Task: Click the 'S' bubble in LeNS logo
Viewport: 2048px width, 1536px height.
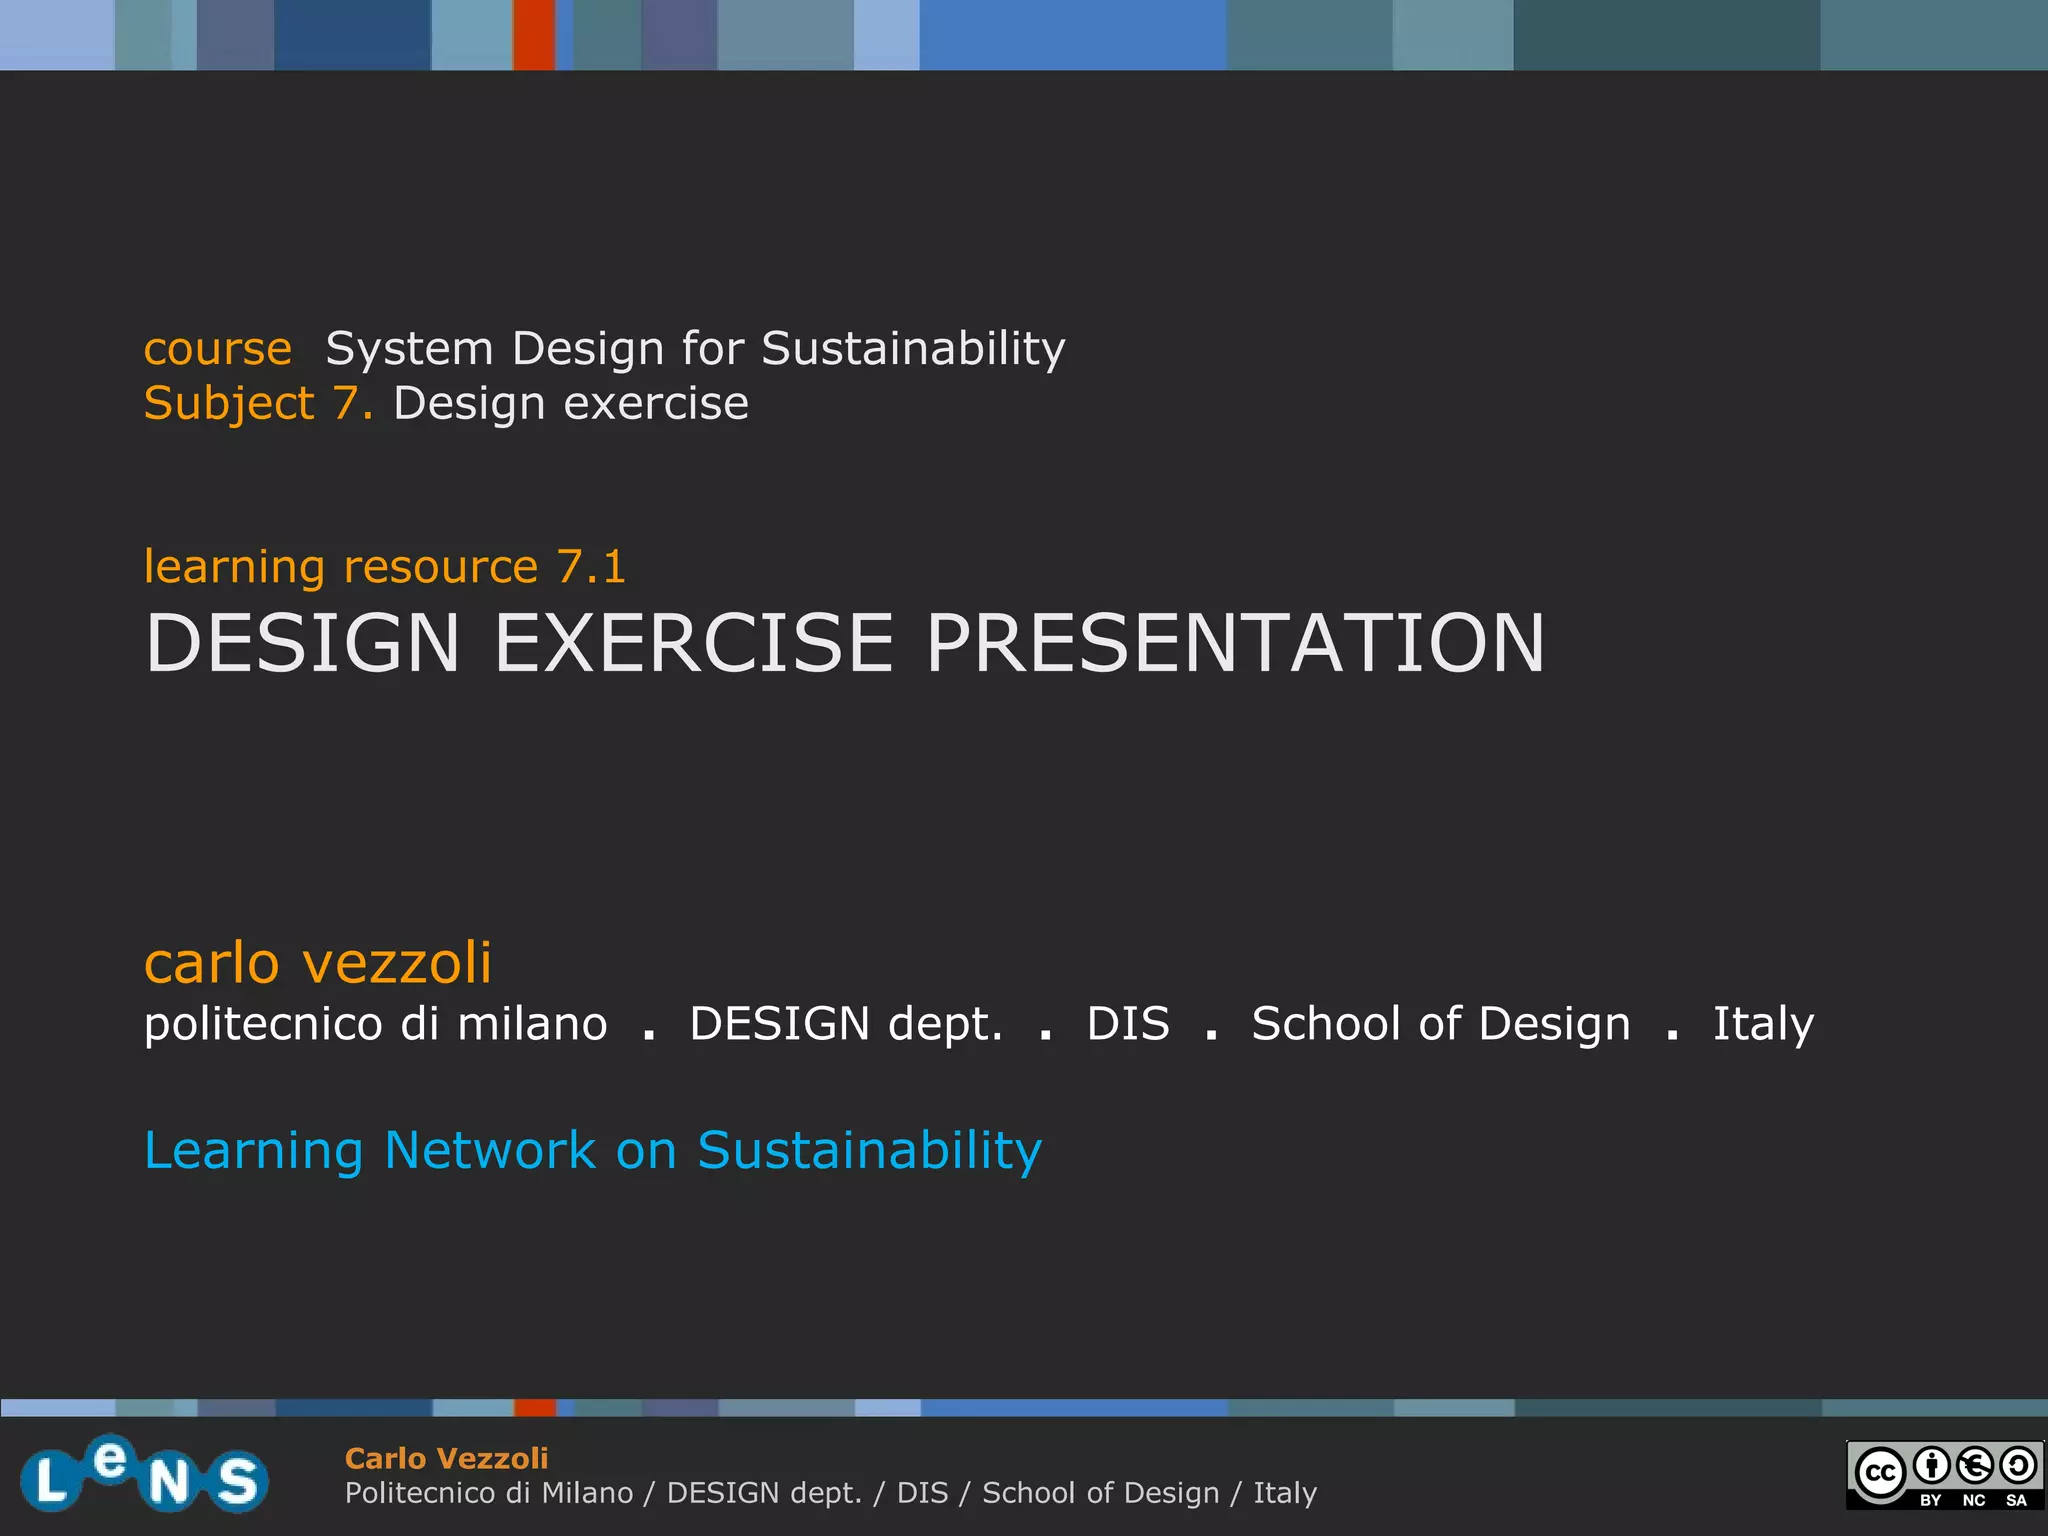Action: [x=237, y=1481]
